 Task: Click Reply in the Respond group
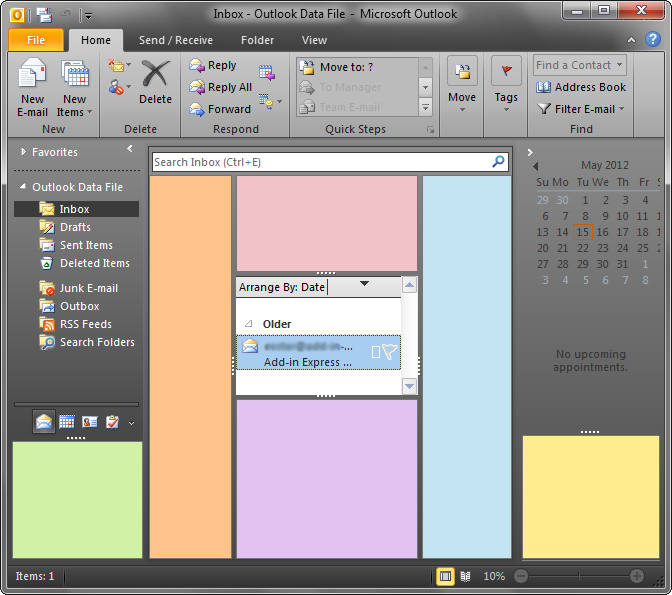(213, 65)
